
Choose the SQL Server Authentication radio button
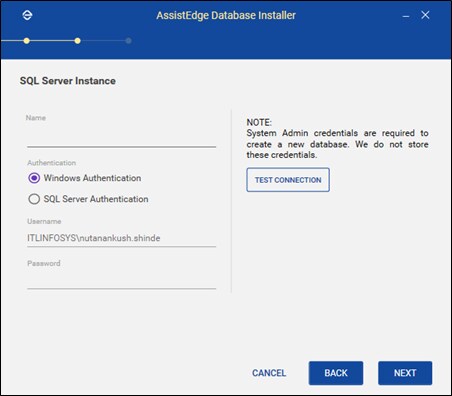pyautogui.click(x=34, y=199)
